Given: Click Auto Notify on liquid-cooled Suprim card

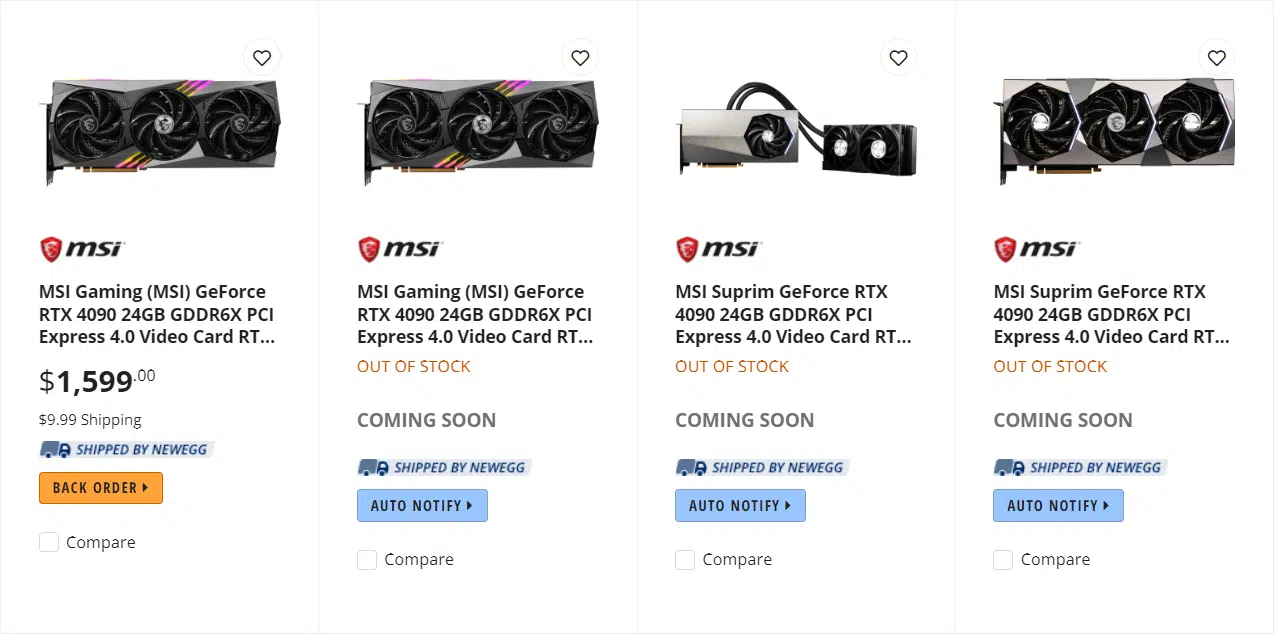Looking at the screenshot, I should tap(740, 505).
